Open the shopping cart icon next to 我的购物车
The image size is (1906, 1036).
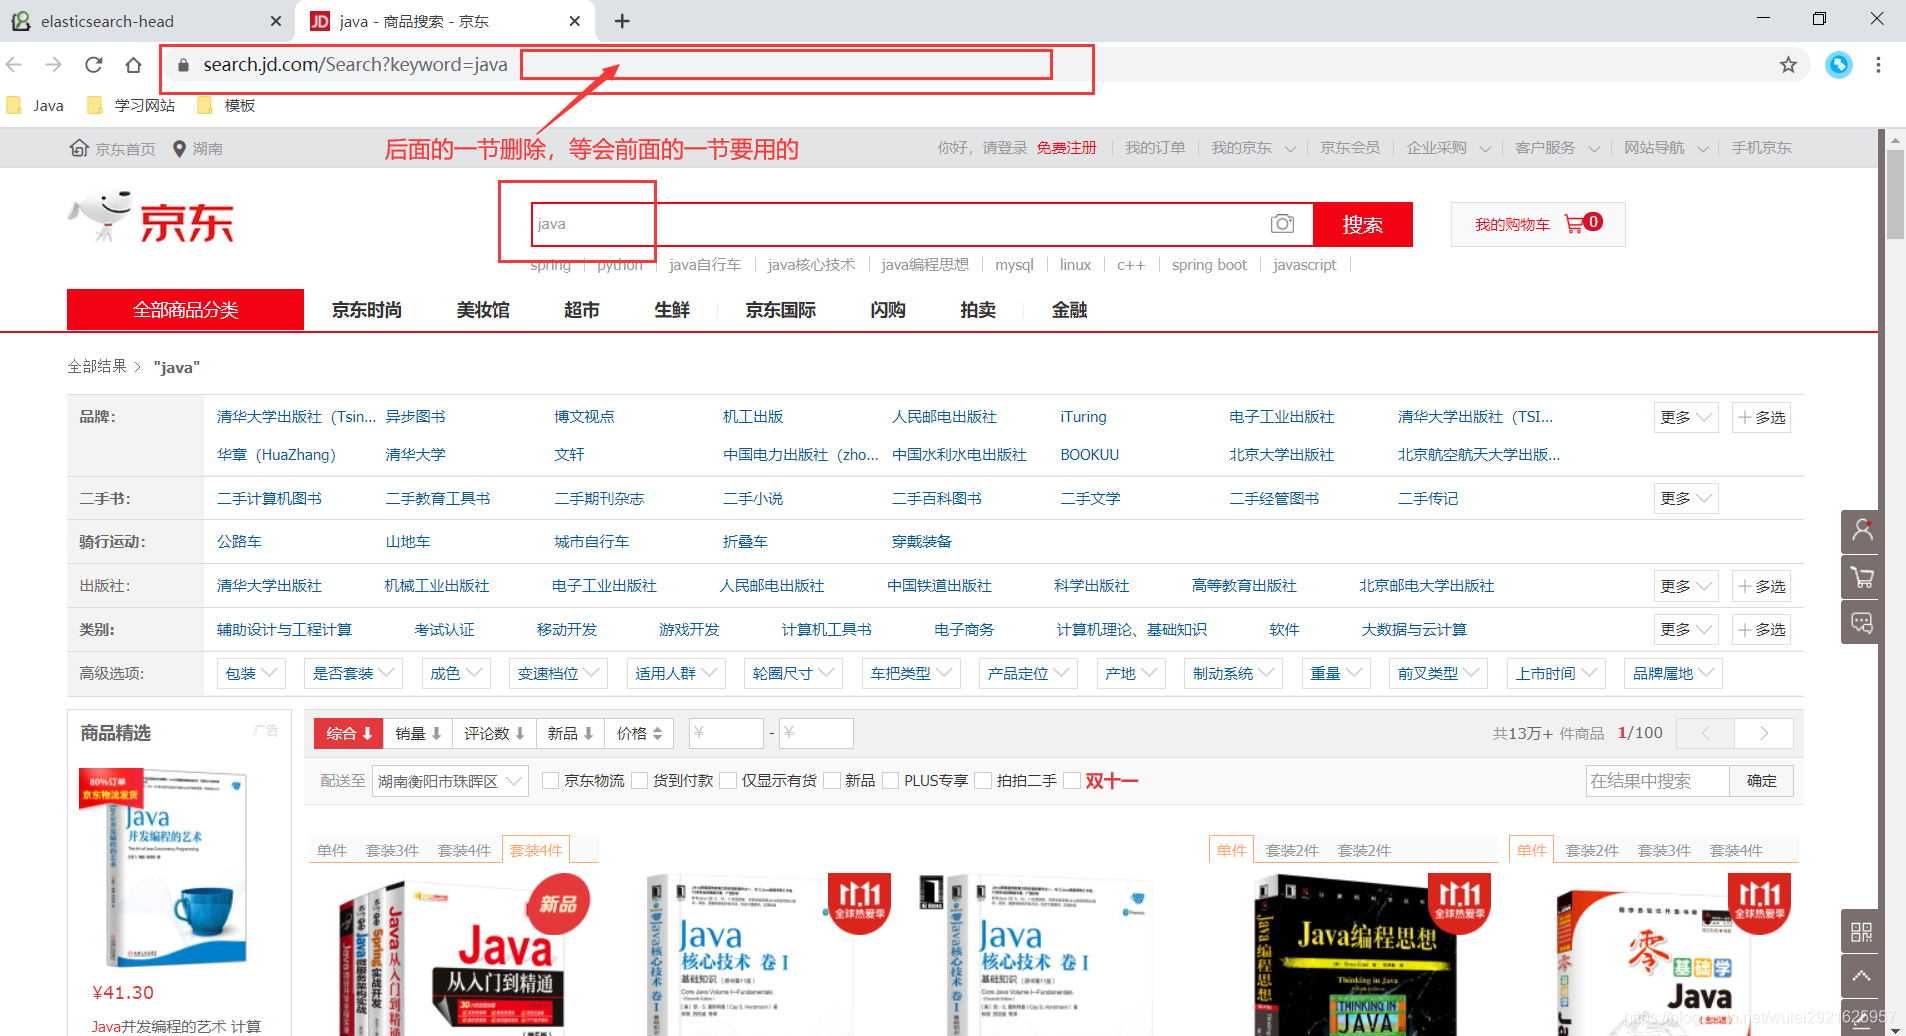[1575, 224]
